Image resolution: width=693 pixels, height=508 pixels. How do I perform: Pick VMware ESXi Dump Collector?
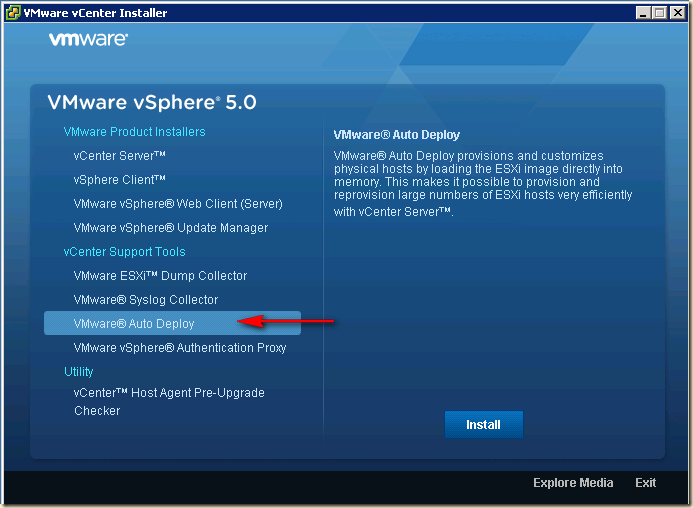(x=160, y=276)
